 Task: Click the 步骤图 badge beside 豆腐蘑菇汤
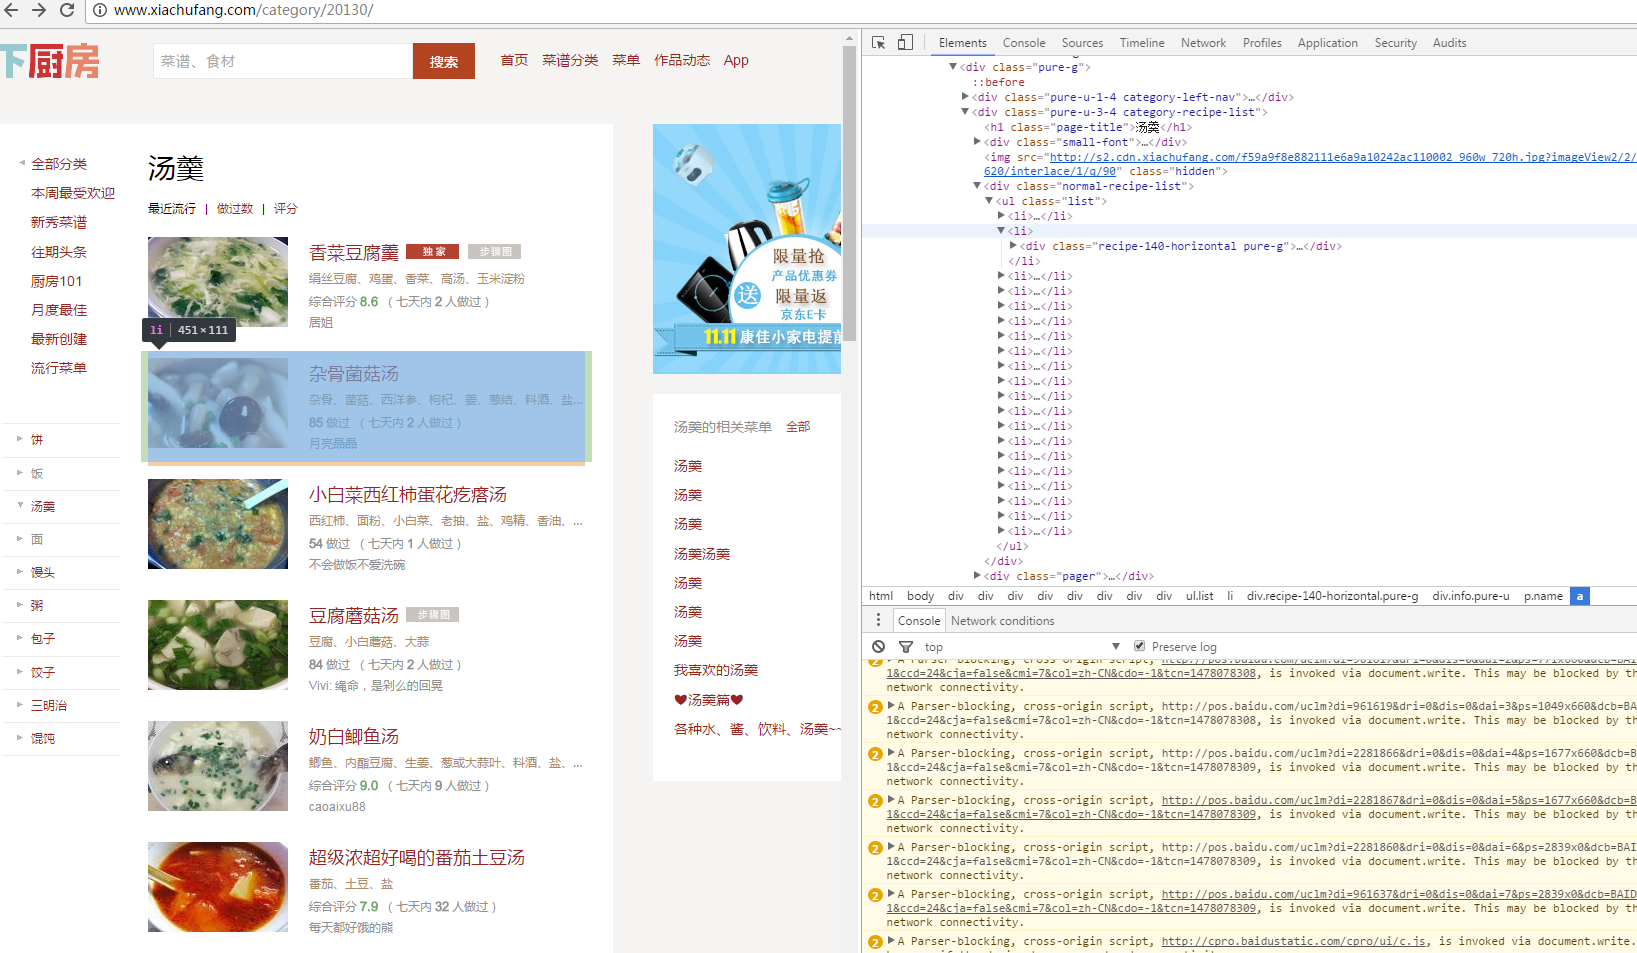(x=433, y=614)
